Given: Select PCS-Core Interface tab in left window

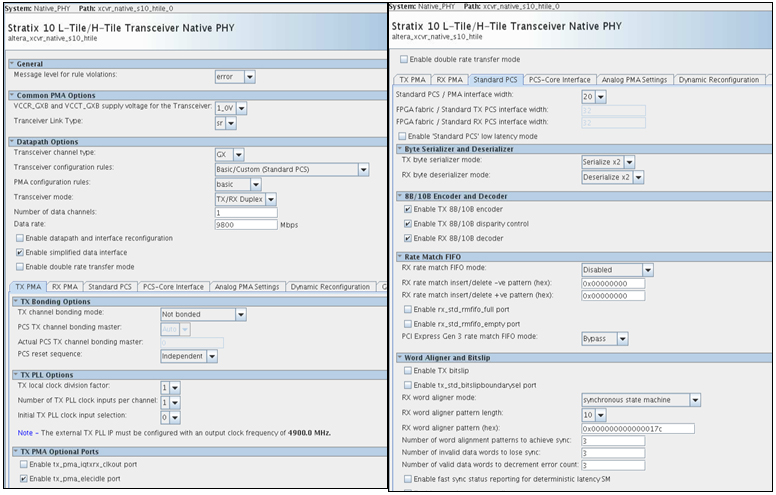Looking at the screenshot, I should (x=173, y=287).
